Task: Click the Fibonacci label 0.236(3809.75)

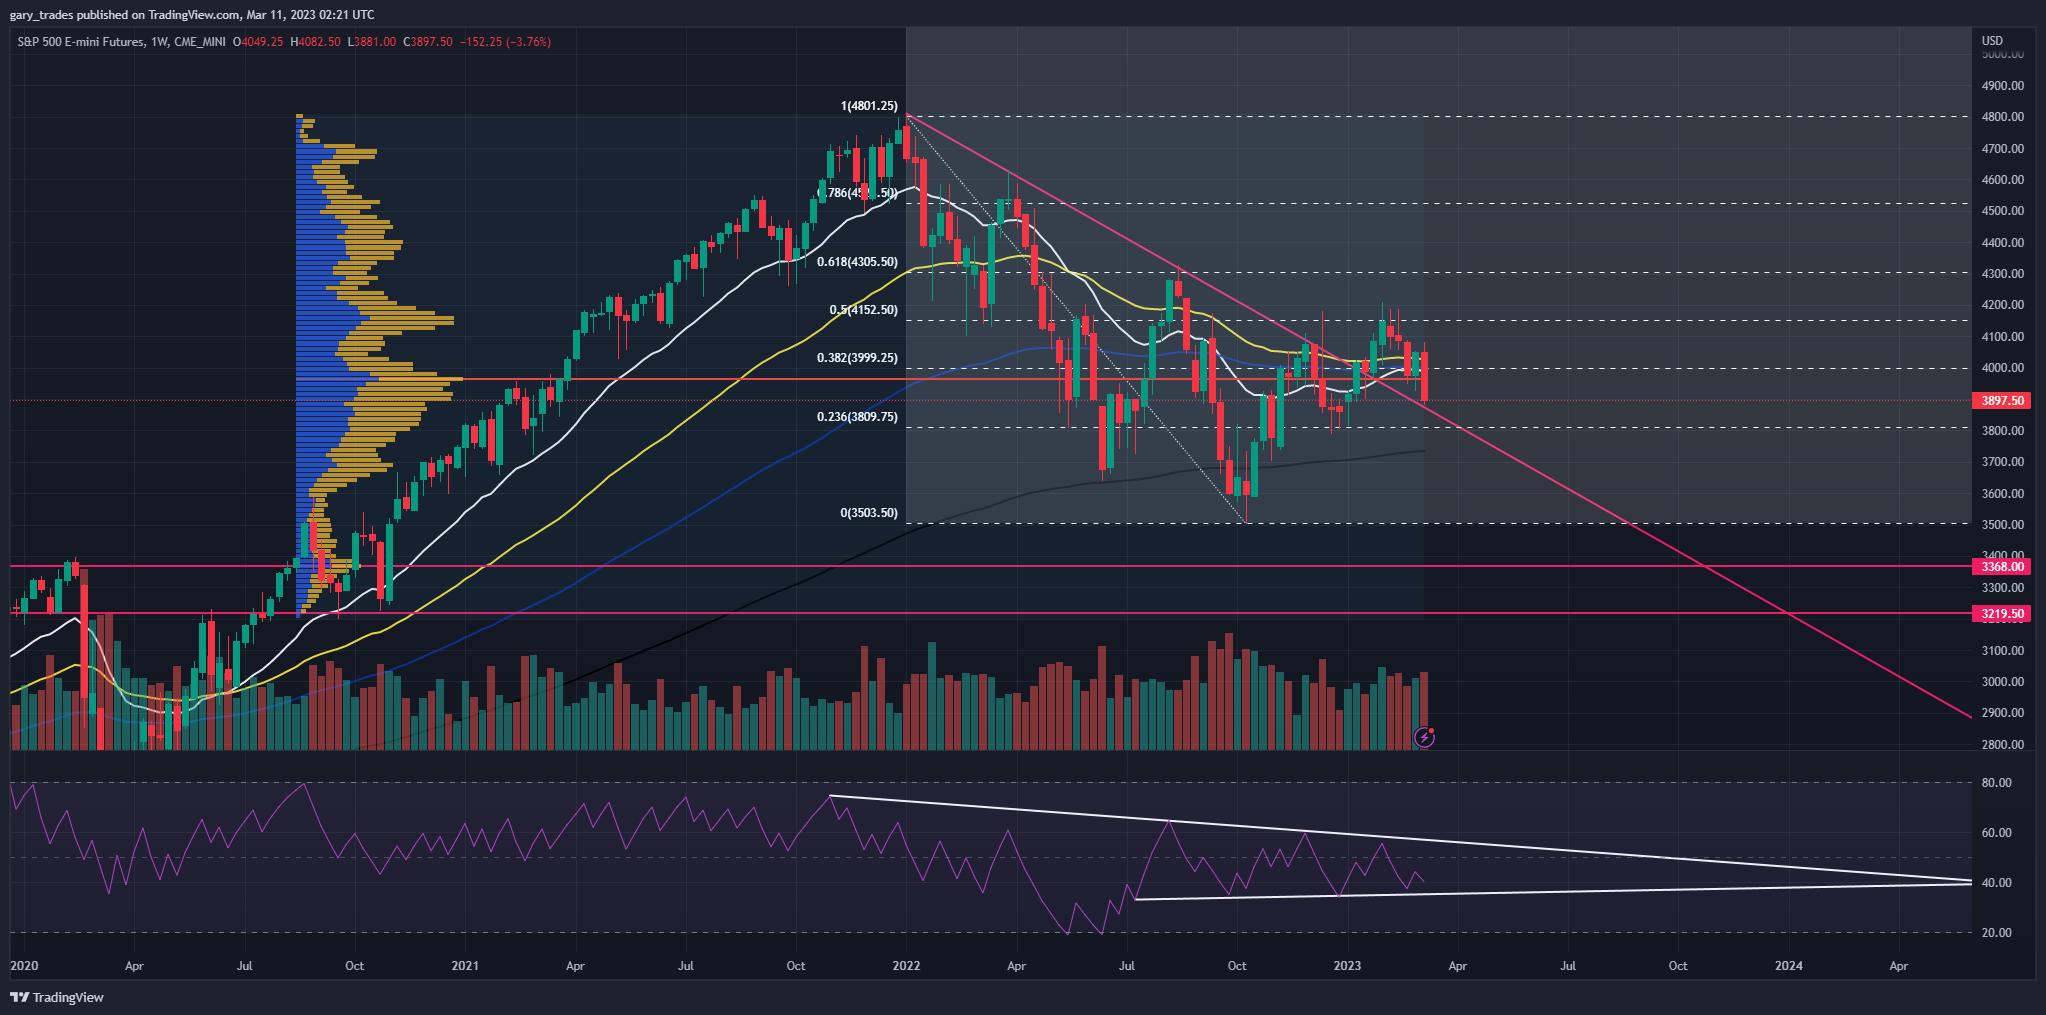Action: (x=857, y=417)
